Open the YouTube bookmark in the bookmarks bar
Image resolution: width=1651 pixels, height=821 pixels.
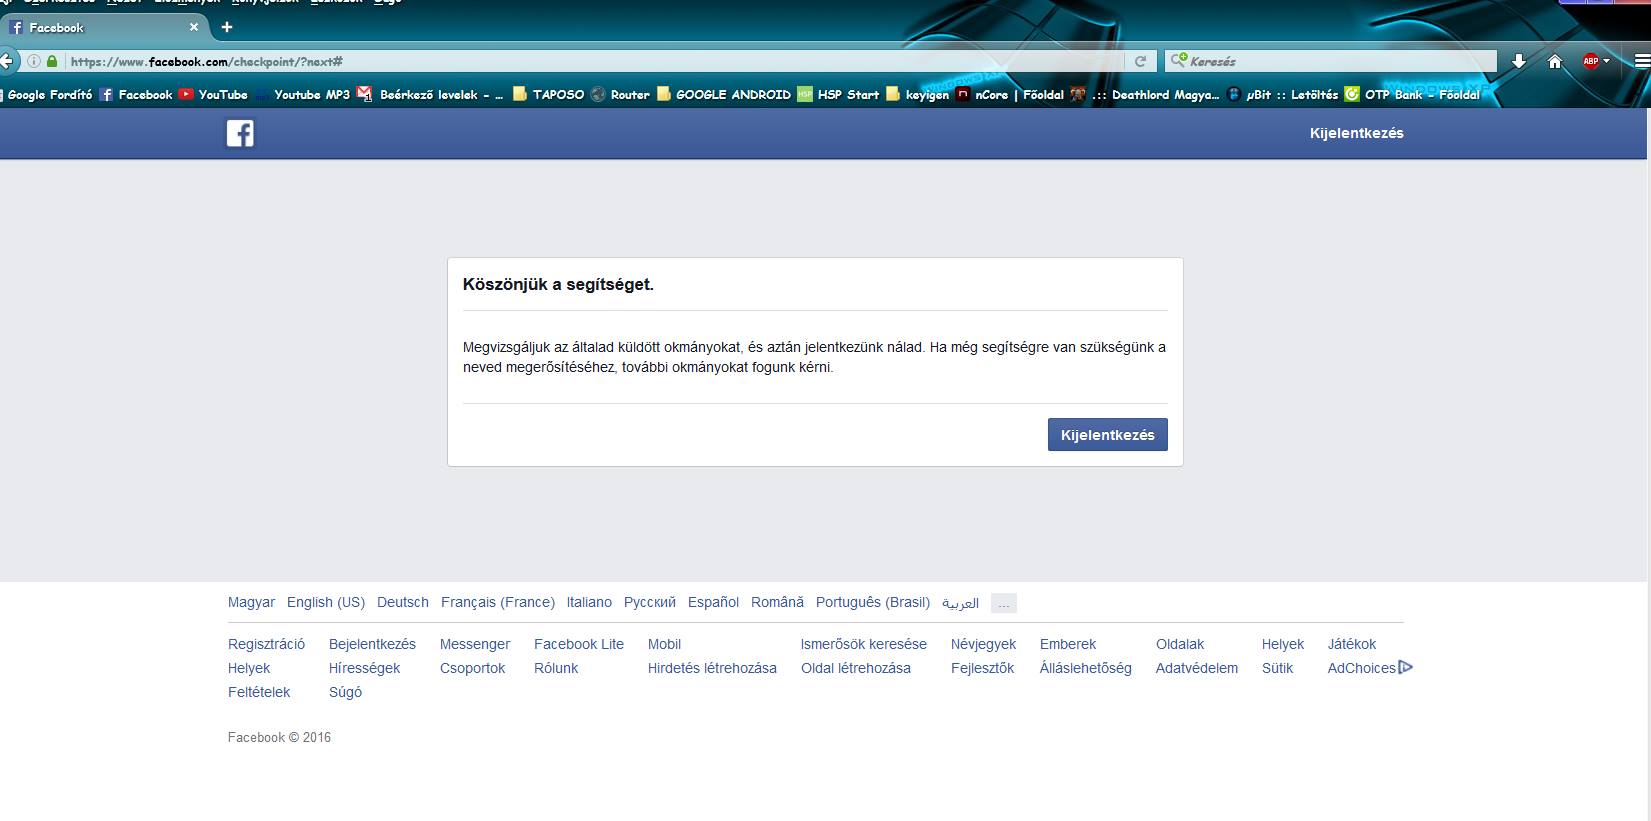point(213,94)
